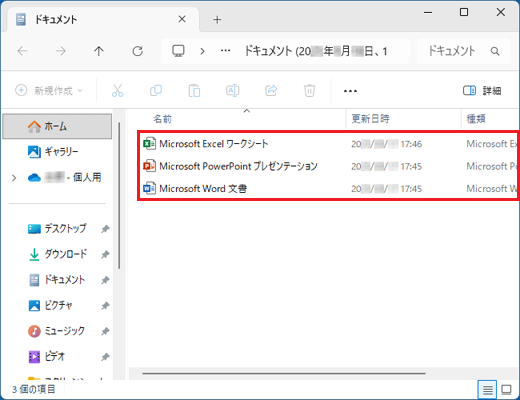
Task: Click the 3 個の項目 status bar text
Action: (34, 389)
